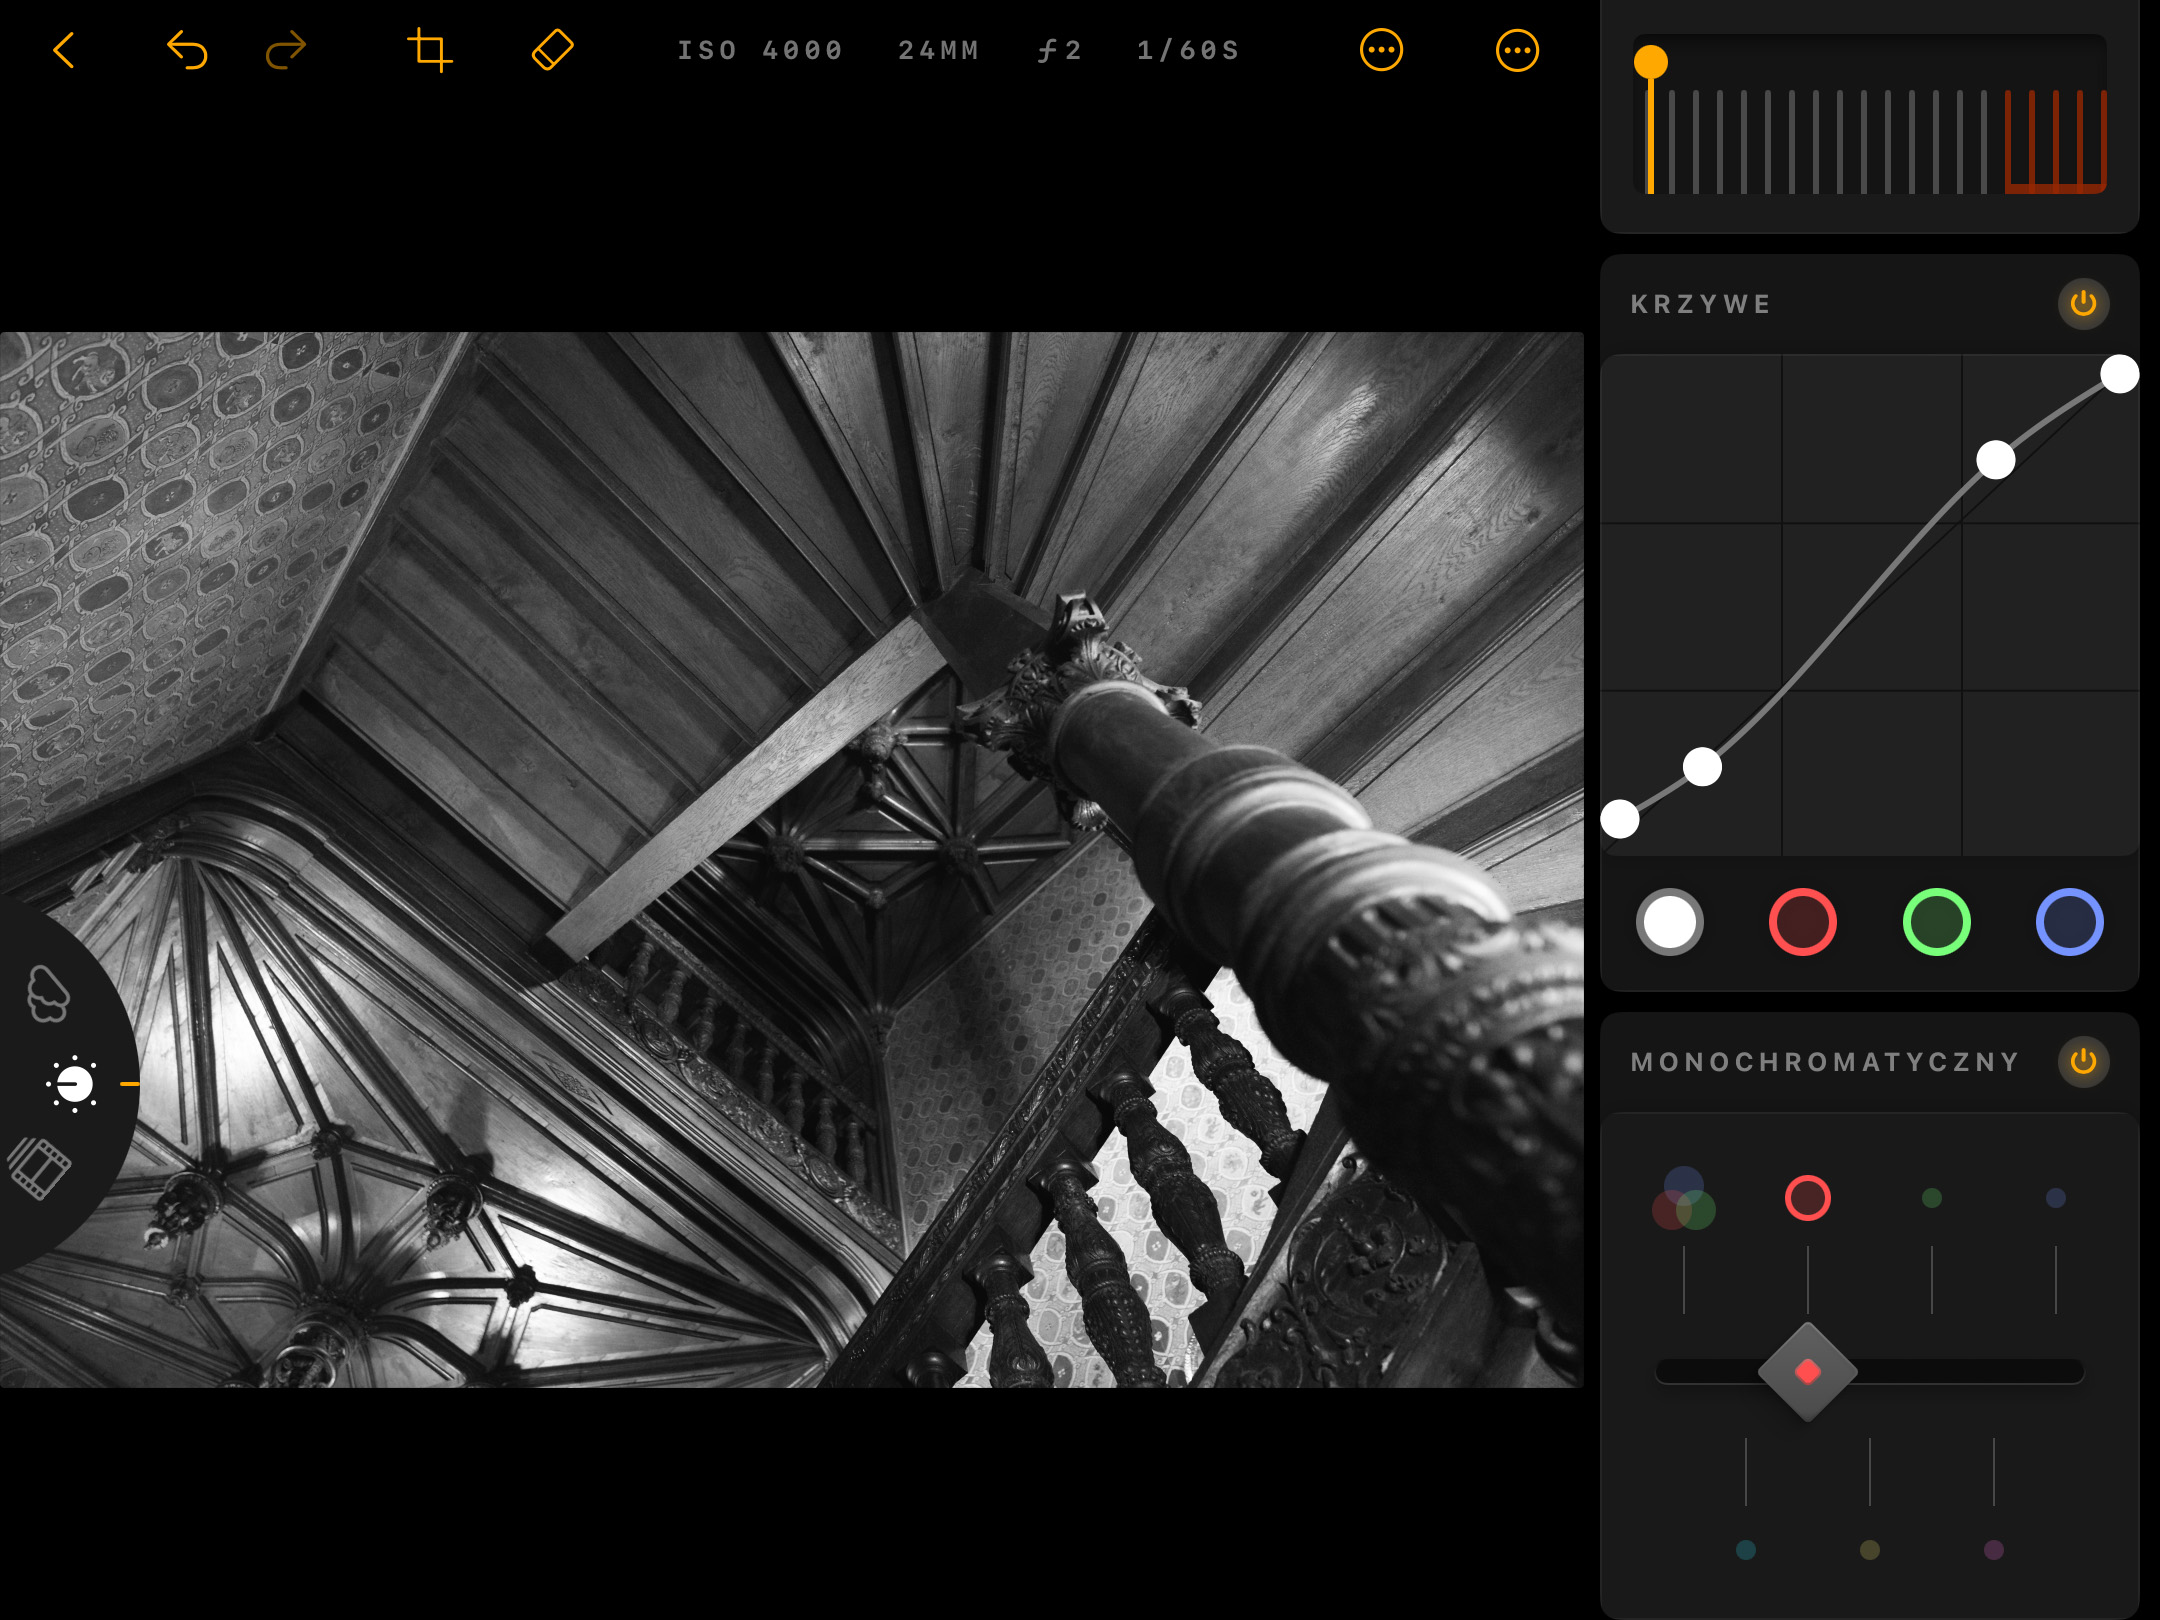Select the white luminance curve channel
2160x1620 pixels.
tap(1668, 922)
